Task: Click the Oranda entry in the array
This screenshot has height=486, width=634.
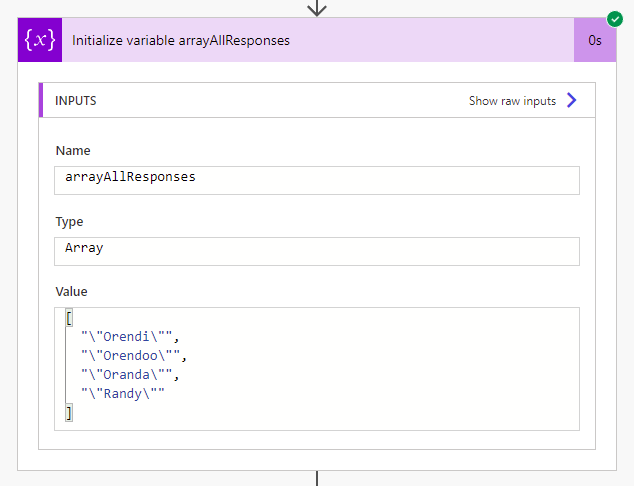Action: click(x=127, y=374)
